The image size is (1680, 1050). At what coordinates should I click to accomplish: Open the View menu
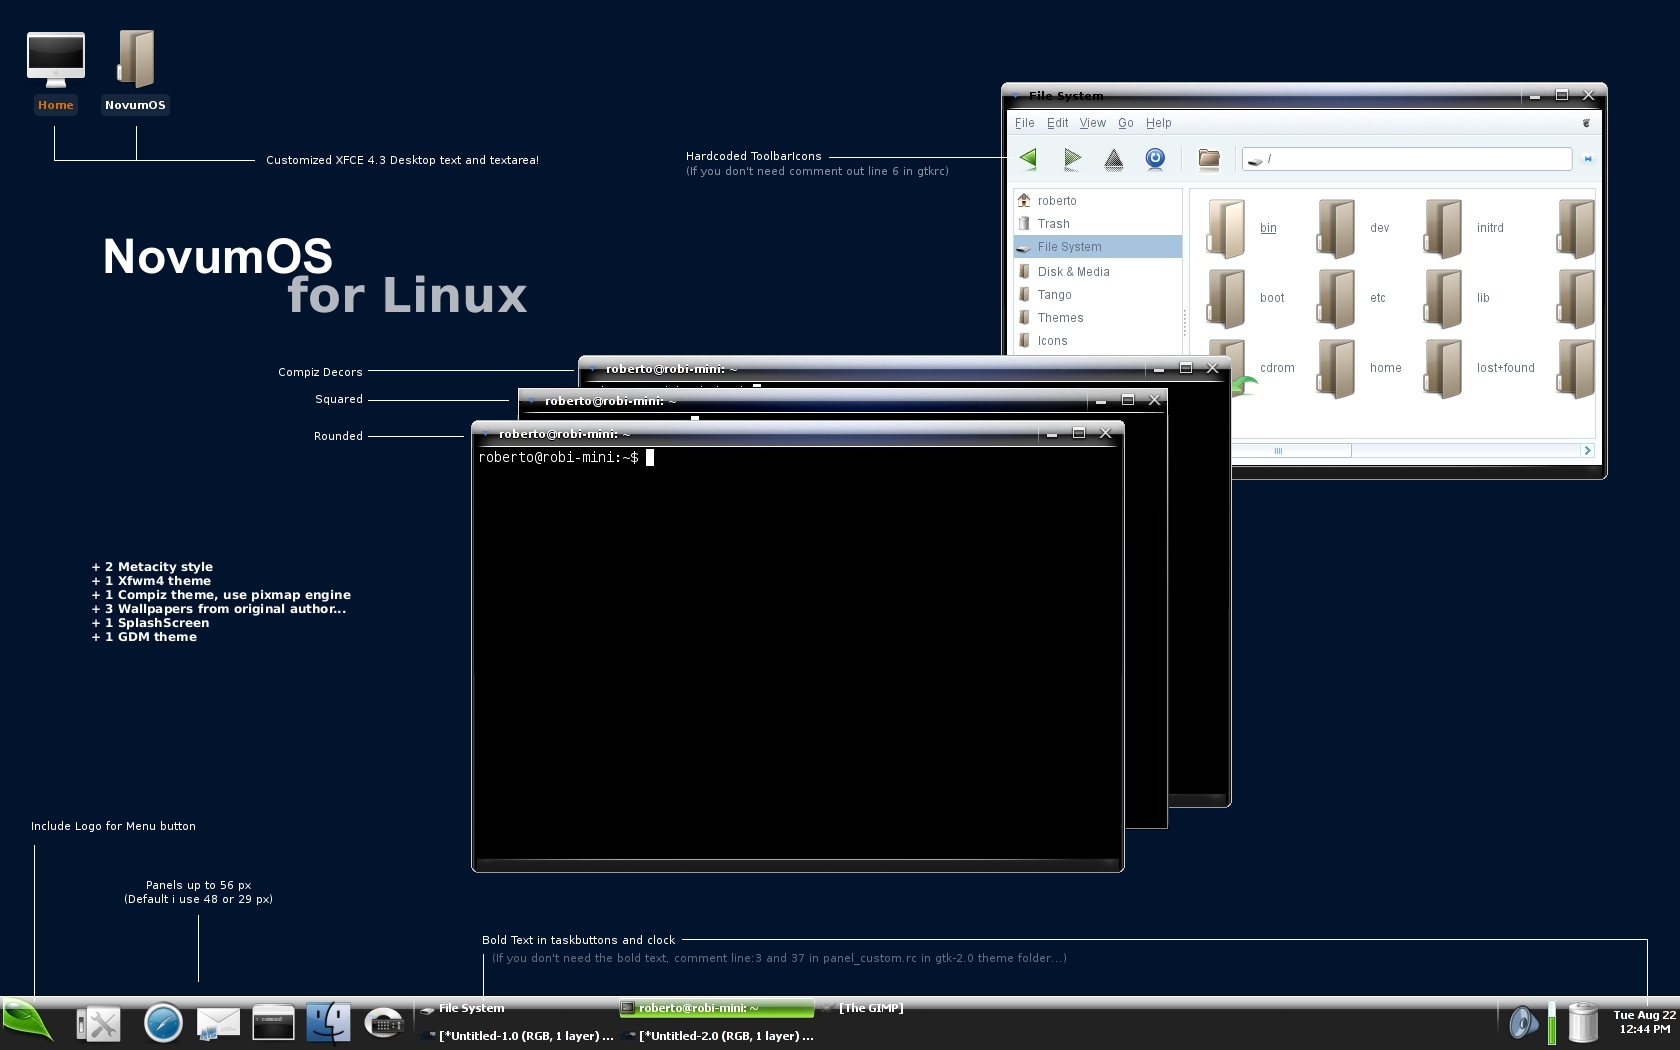coord(1092,123)
